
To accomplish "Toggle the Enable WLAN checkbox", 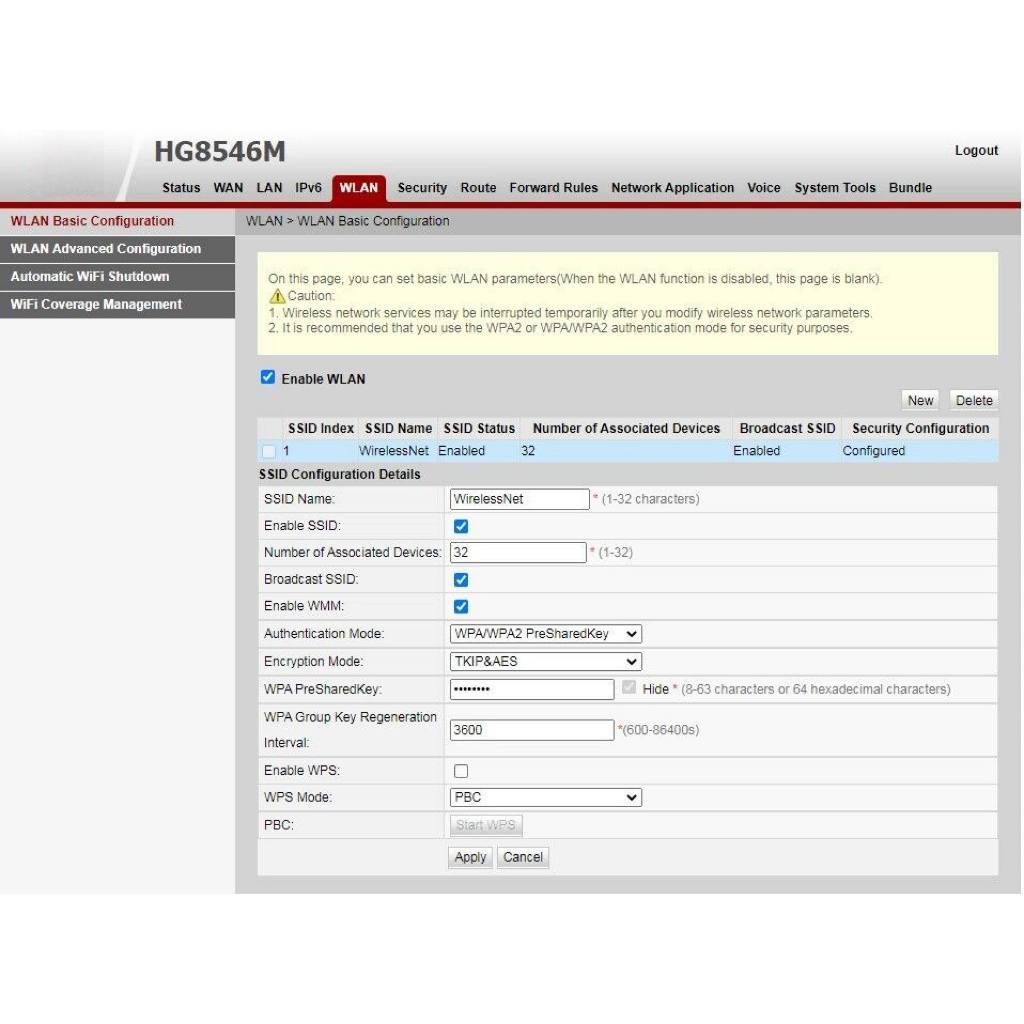I will point(267,378).
